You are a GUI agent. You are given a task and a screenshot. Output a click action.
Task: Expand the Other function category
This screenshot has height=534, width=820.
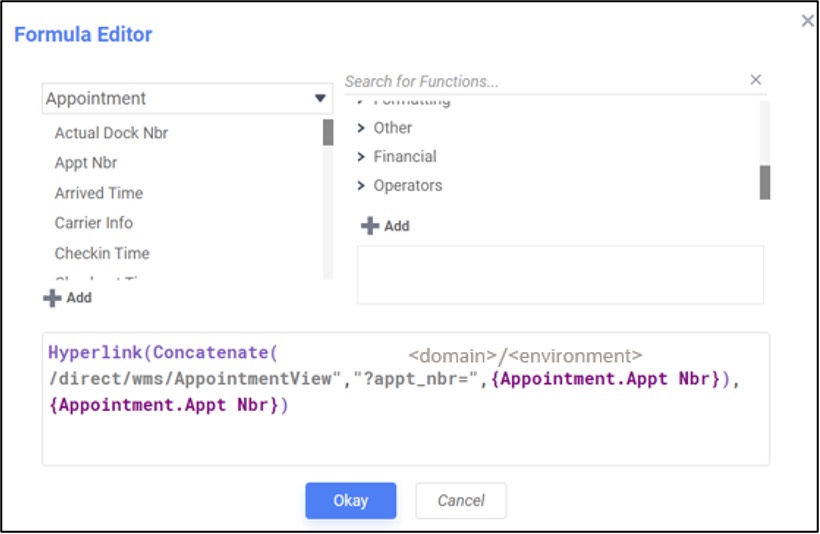[x=362, y=128]
